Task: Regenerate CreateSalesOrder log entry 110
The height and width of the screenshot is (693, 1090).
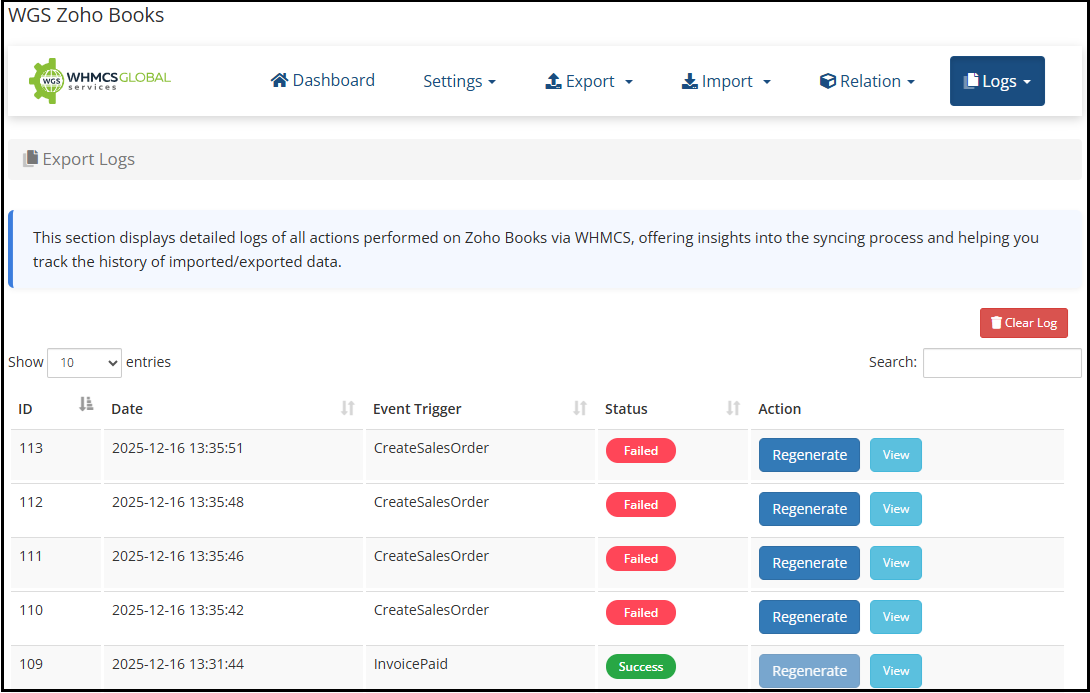Action: pyautogui.click(x=809, y=617)
